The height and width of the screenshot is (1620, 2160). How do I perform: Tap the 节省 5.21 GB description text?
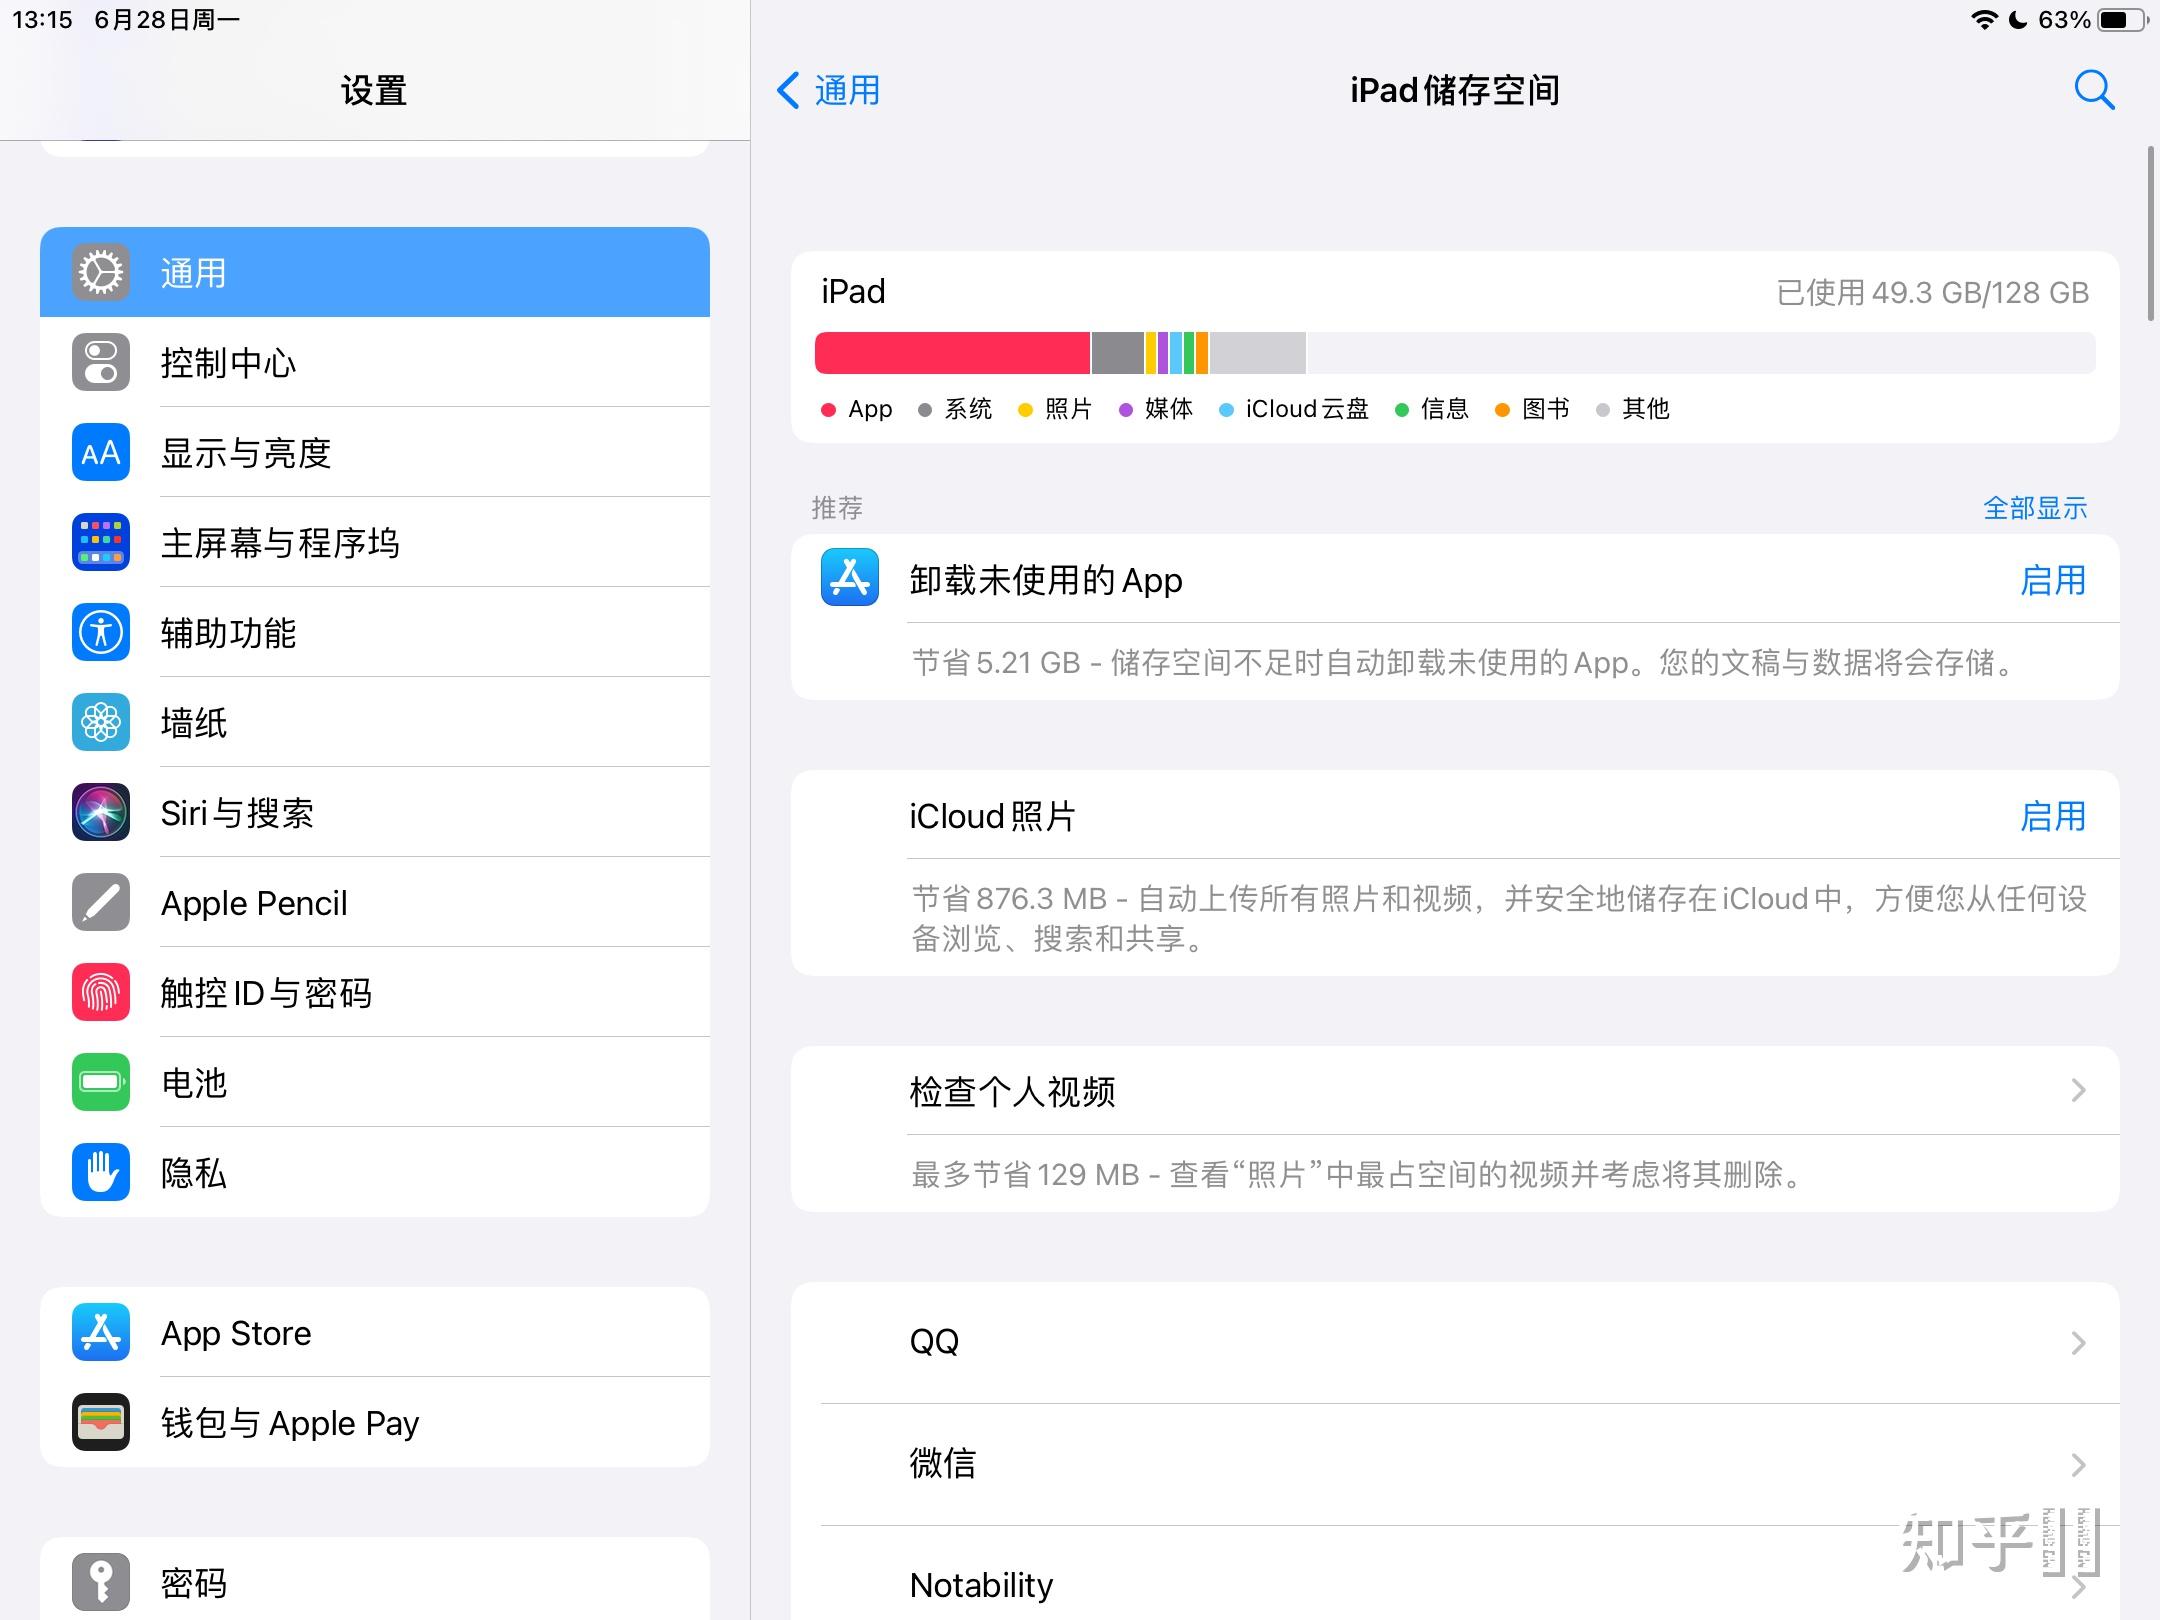[x=1466, y=663]
